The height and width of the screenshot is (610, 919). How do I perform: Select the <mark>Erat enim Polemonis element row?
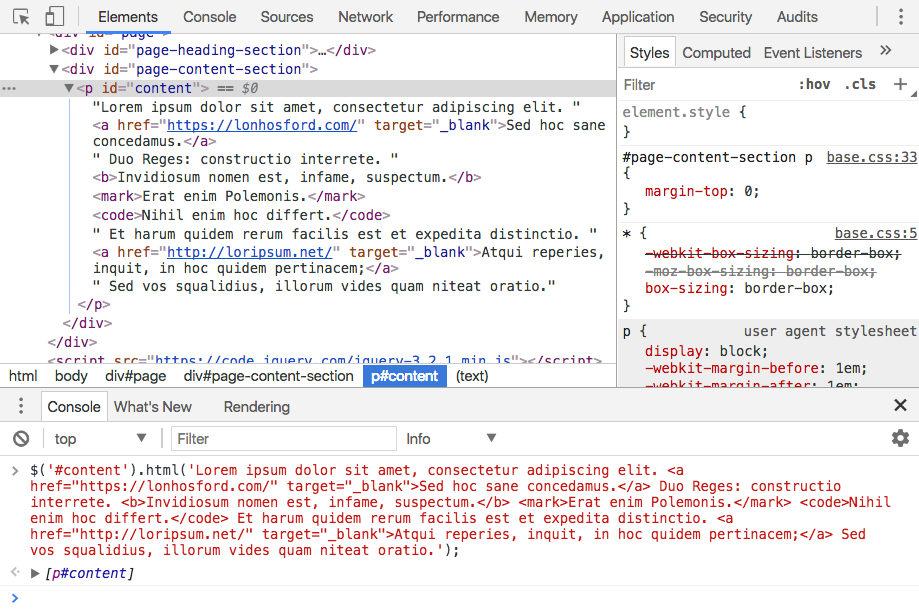tap(229, 196)
